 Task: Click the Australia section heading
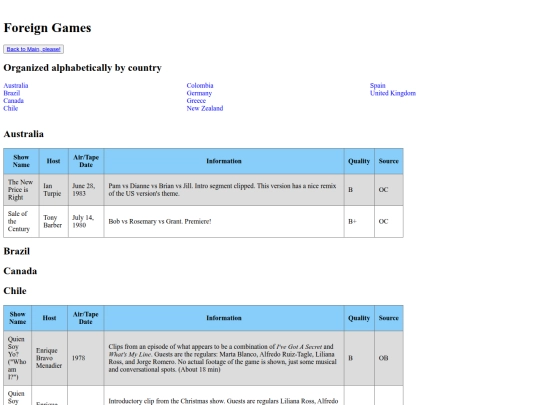23,134
